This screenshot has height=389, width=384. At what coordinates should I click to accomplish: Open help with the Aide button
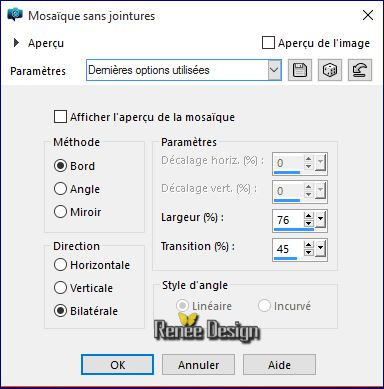tap(279, 365)
